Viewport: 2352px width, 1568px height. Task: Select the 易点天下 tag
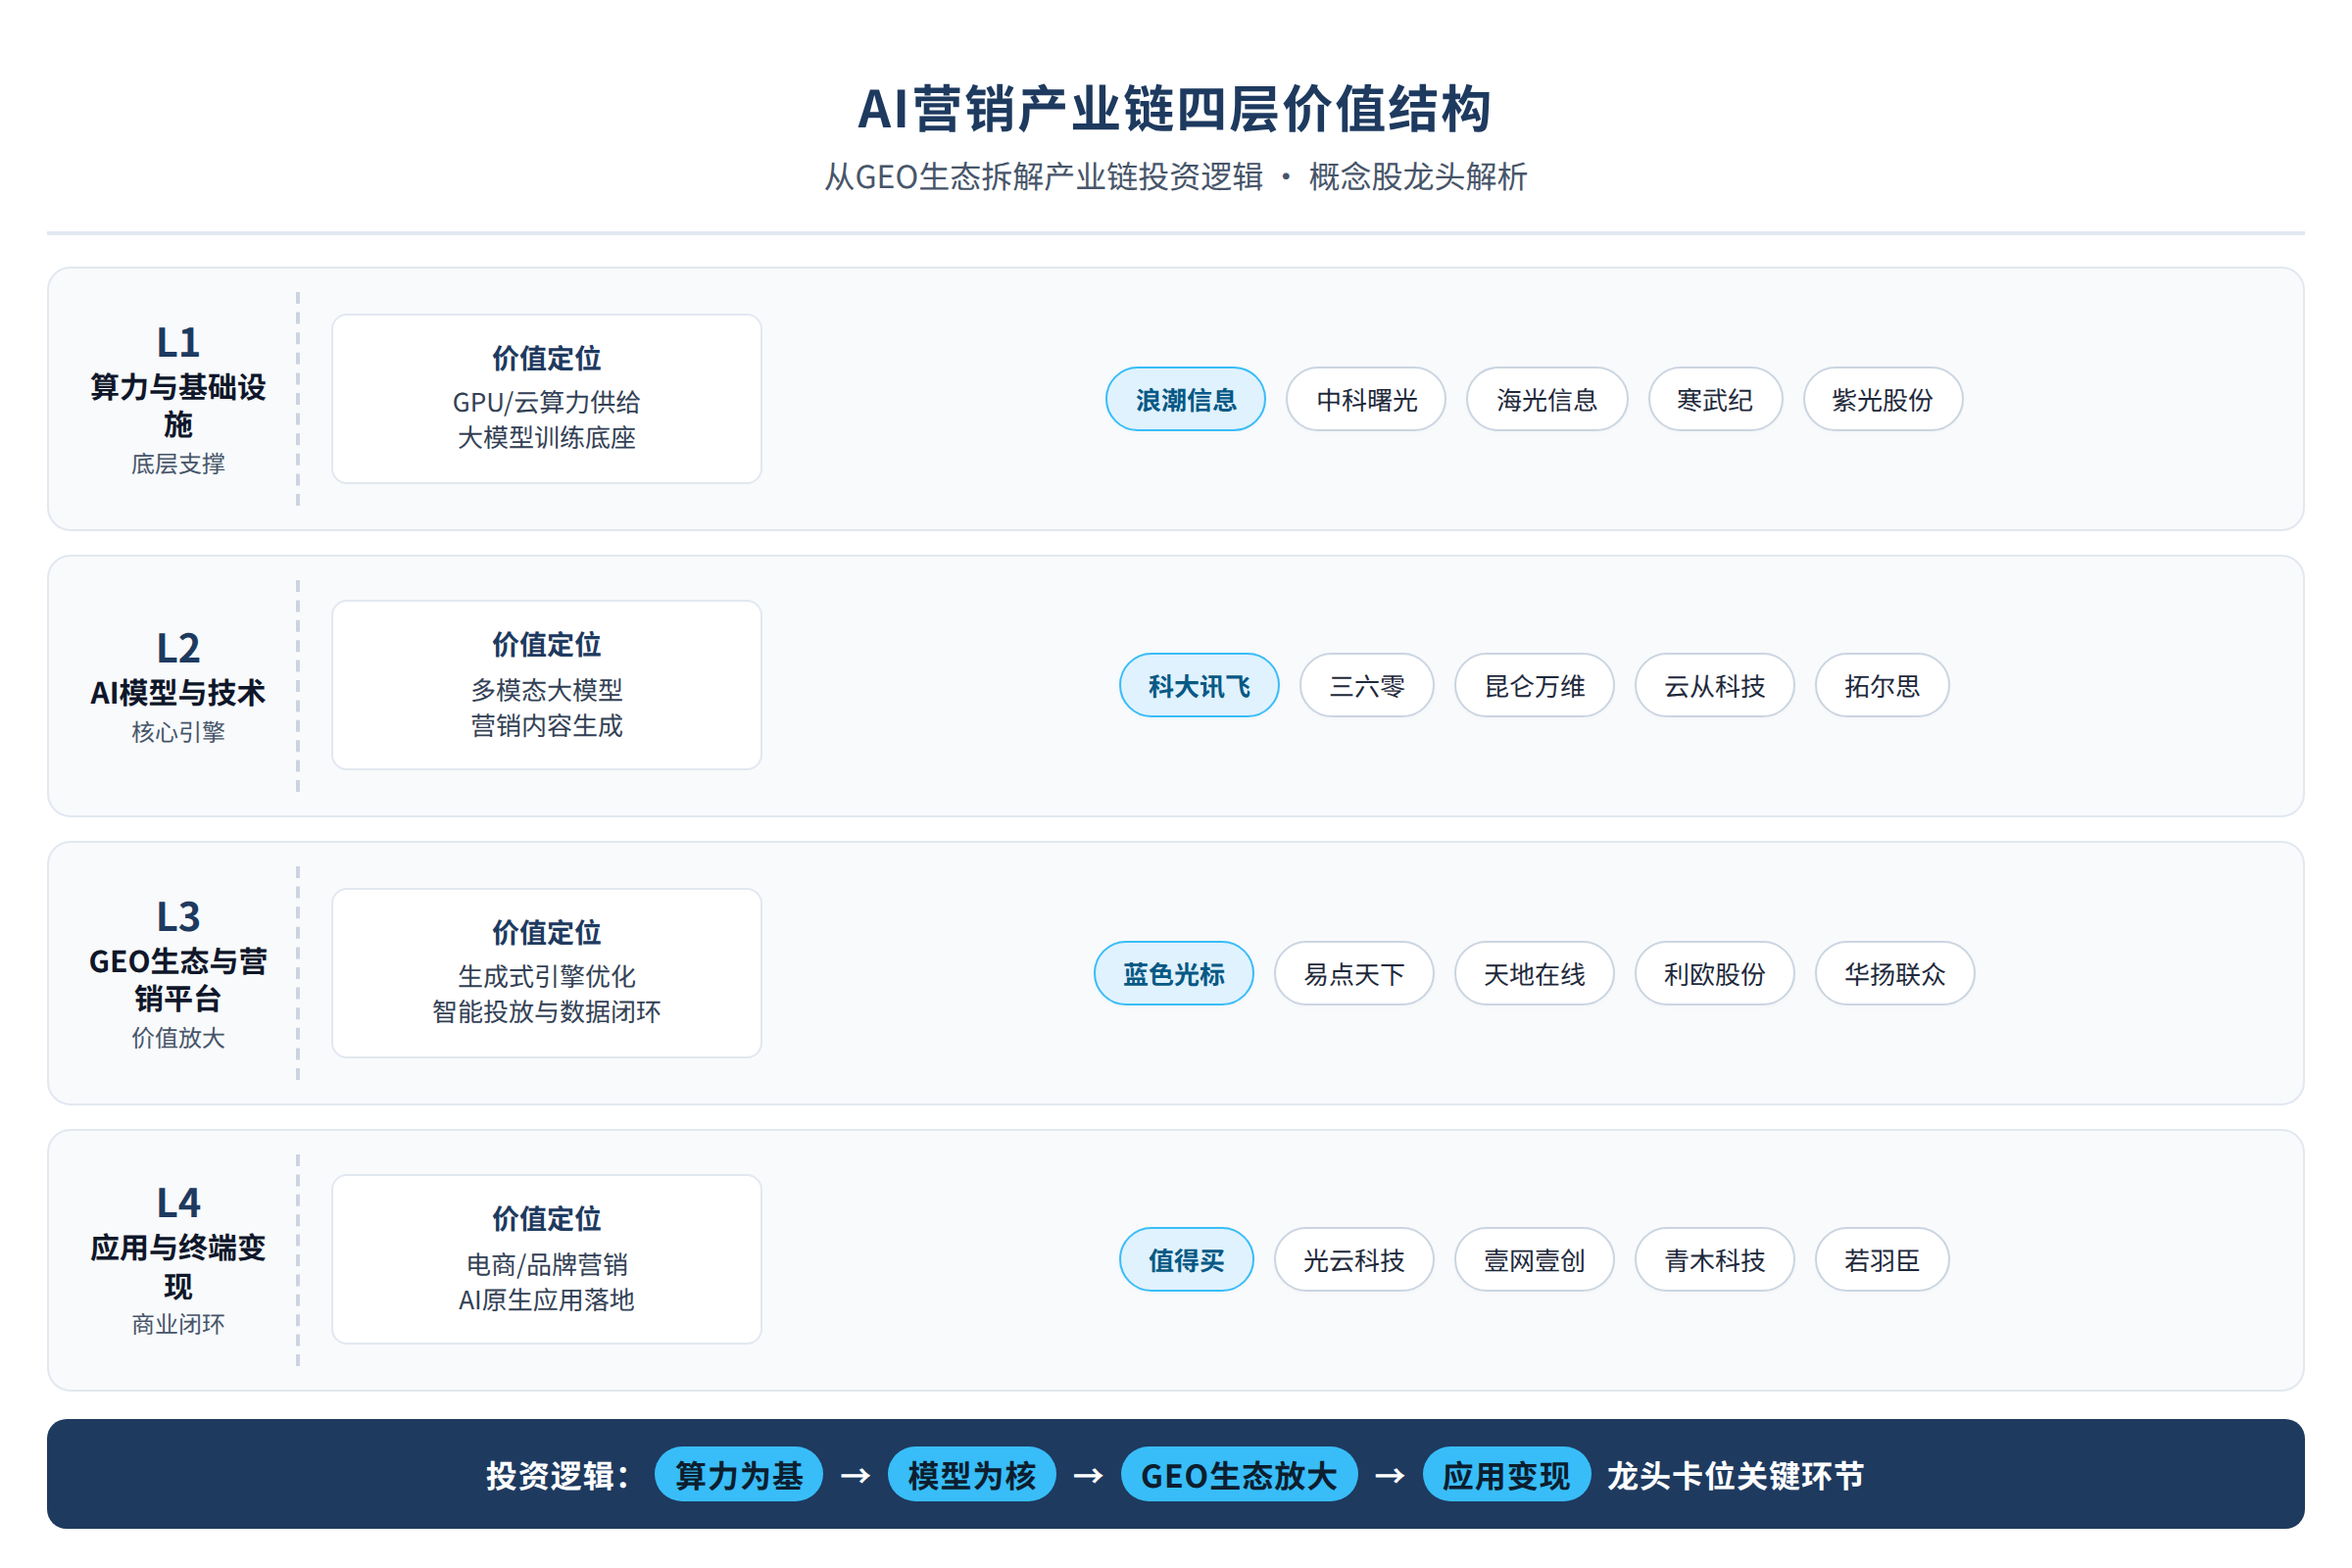point(1354,973)
